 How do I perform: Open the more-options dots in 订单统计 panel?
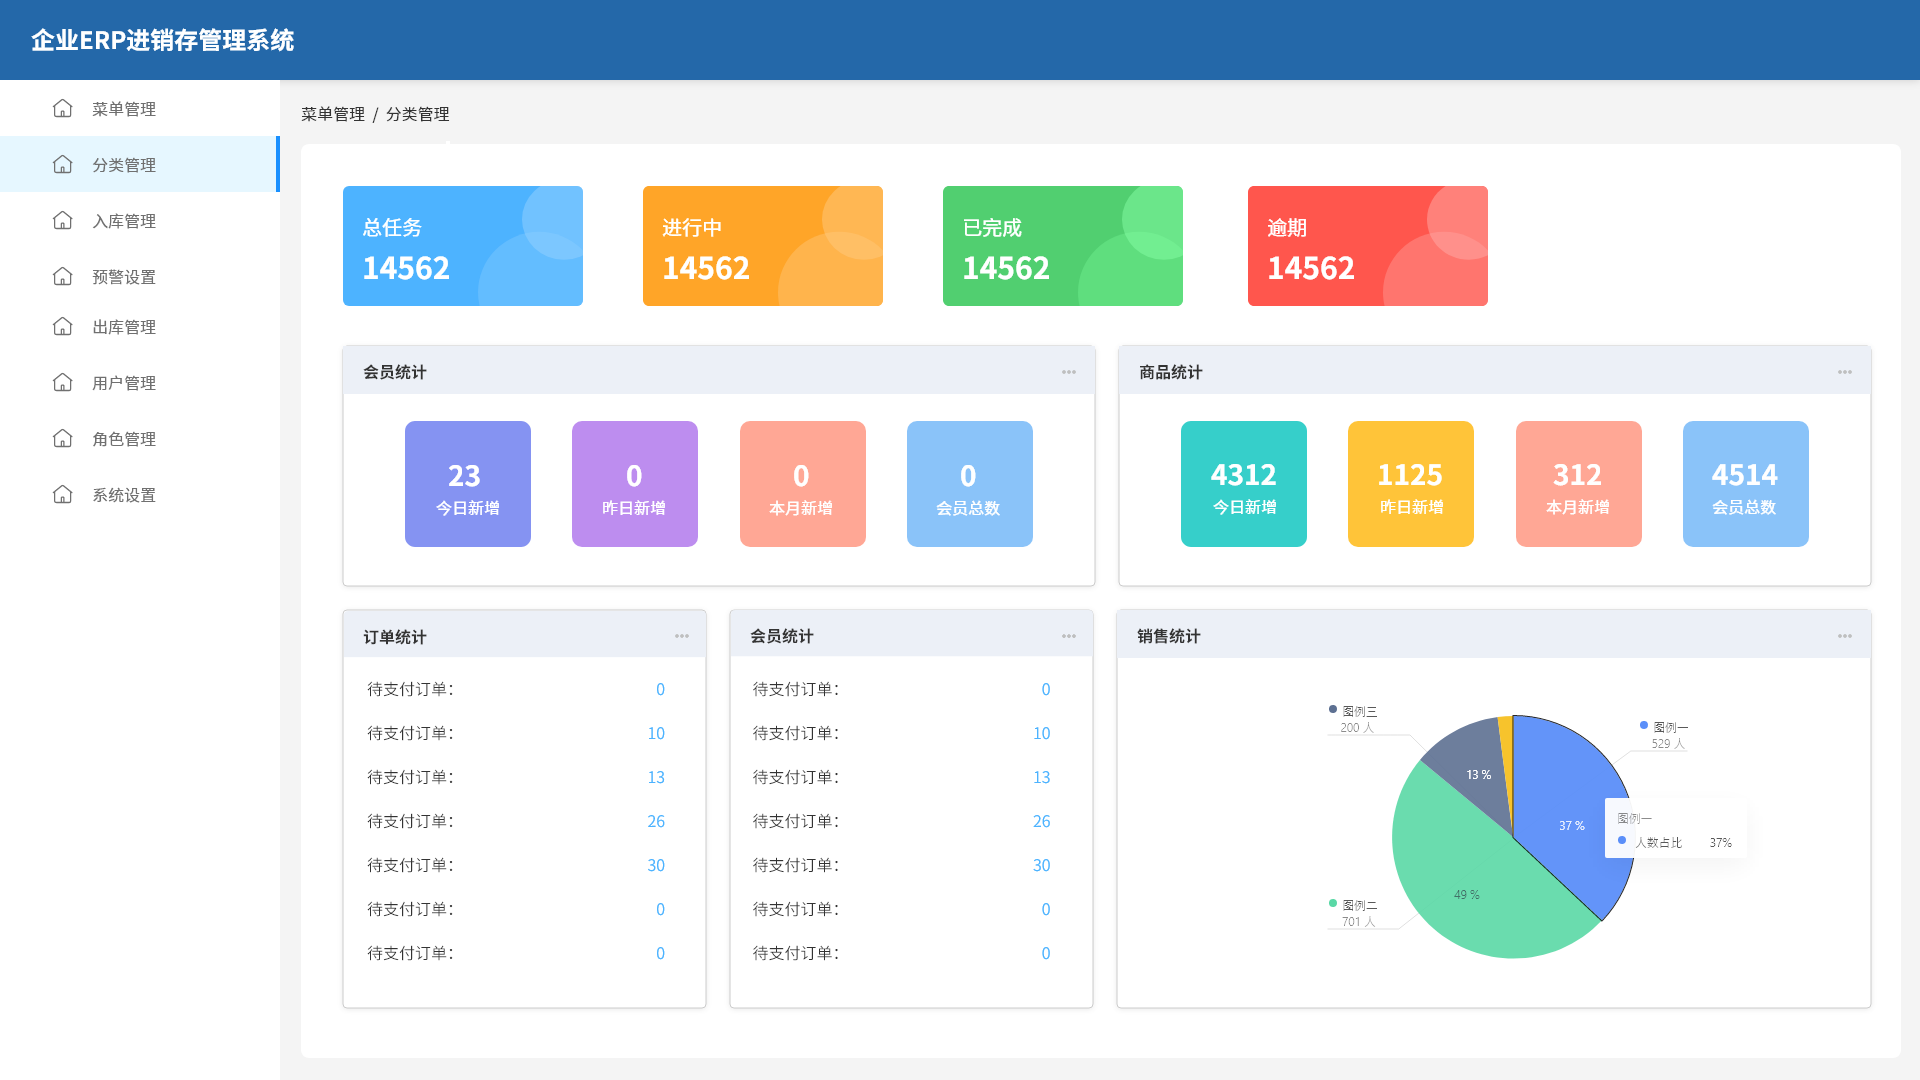pyautogui.click(x=682, y=636)
